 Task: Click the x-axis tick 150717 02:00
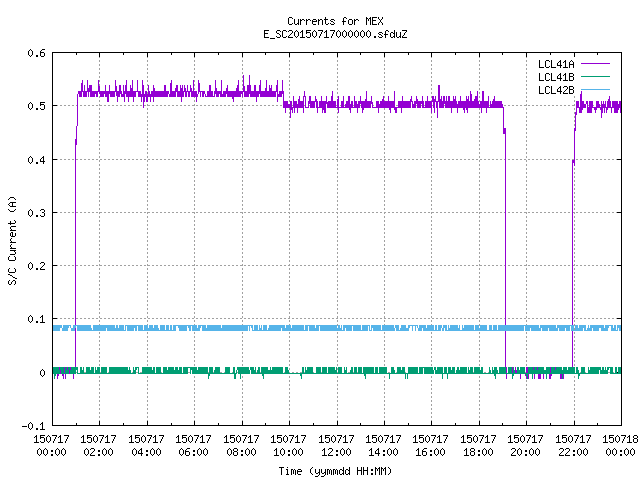(98, 445)
